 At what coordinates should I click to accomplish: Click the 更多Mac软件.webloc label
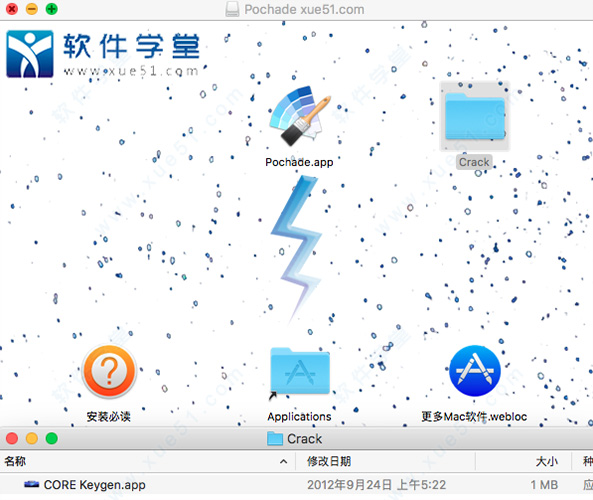tap(474, 416)
